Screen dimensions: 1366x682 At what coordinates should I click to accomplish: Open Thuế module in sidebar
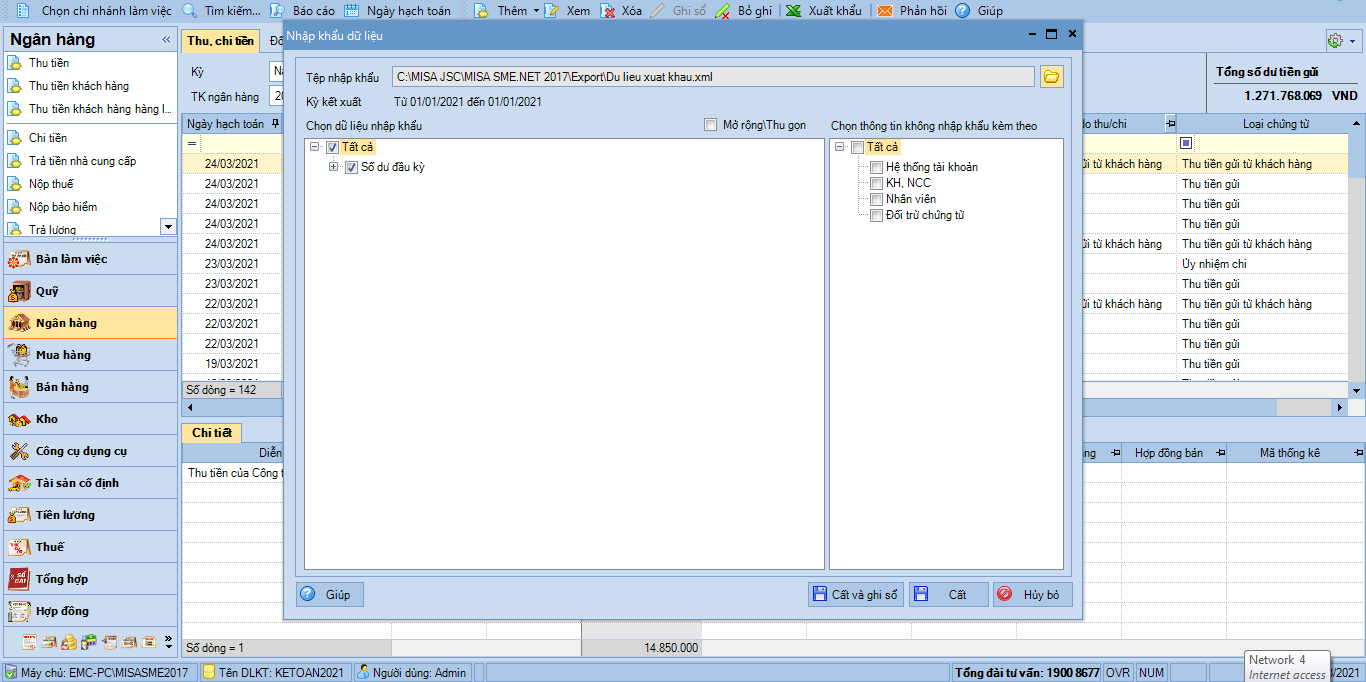point(90,547)
